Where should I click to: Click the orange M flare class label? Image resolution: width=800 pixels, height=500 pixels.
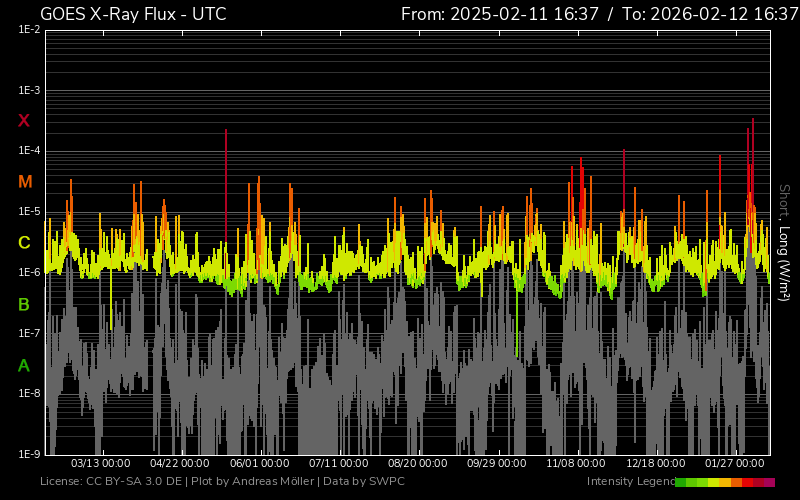pos(25,182)
